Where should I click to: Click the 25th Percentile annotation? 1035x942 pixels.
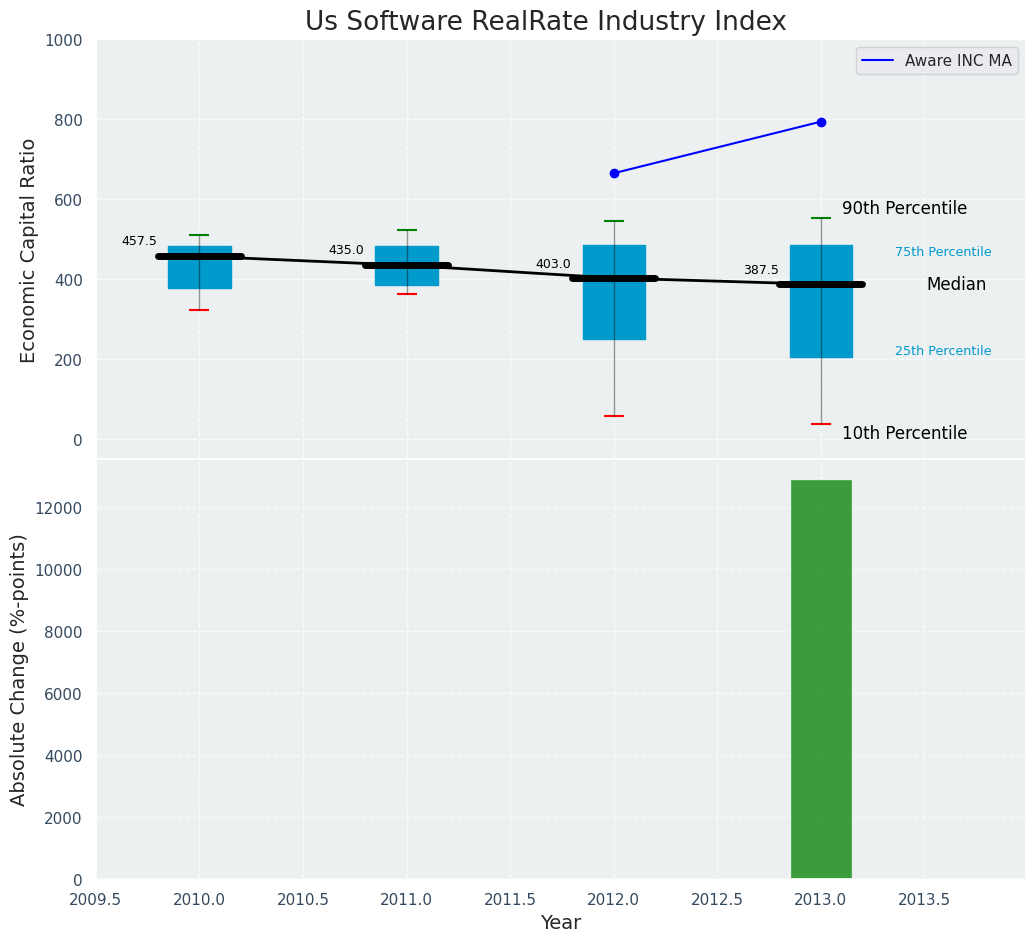tap(943, 351)
